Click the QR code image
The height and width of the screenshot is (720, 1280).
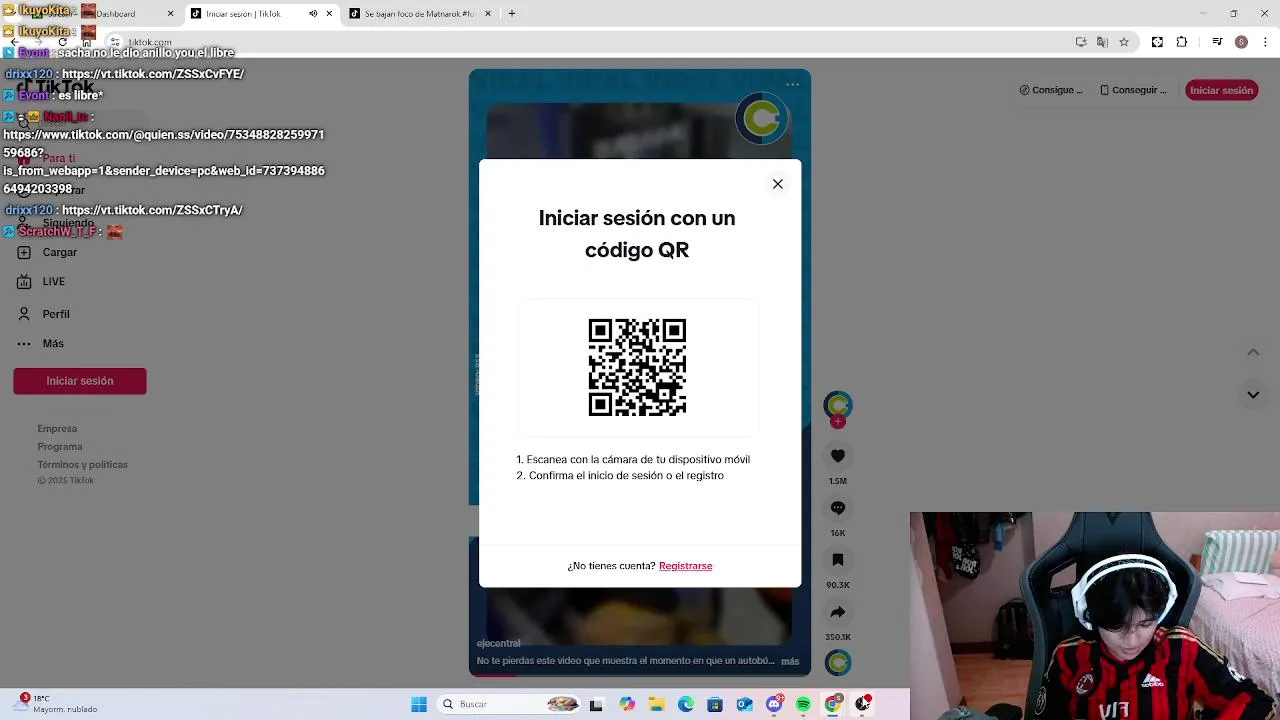tap(637, 367)
